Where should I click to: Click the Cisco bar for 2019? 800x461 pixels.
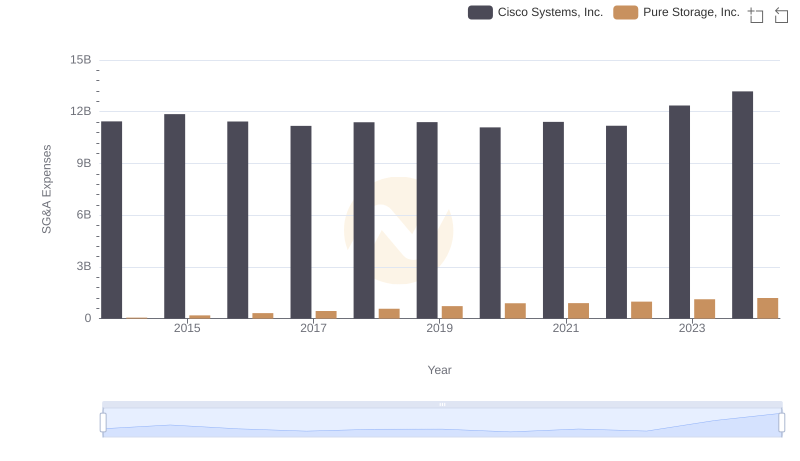click(427, 220)
